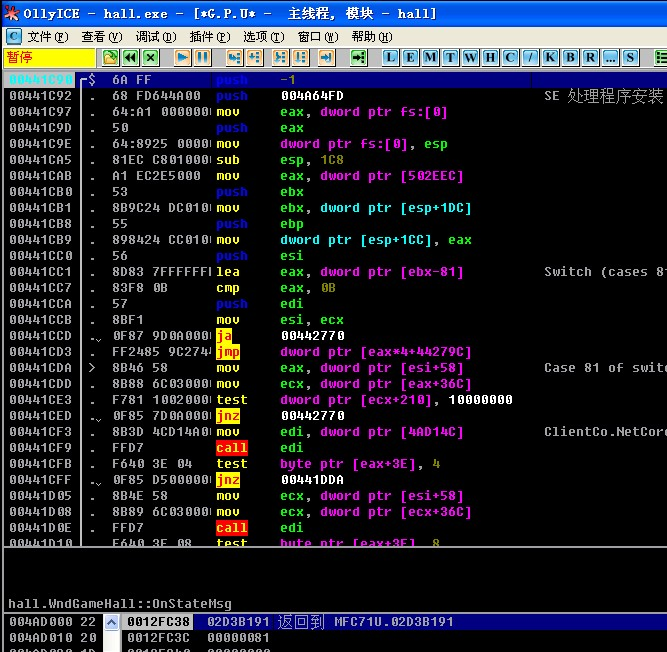Click the test dword ptr [ecx+210] instruction
The width and height of the screenshot is (667, 652).
coord(365,400)
